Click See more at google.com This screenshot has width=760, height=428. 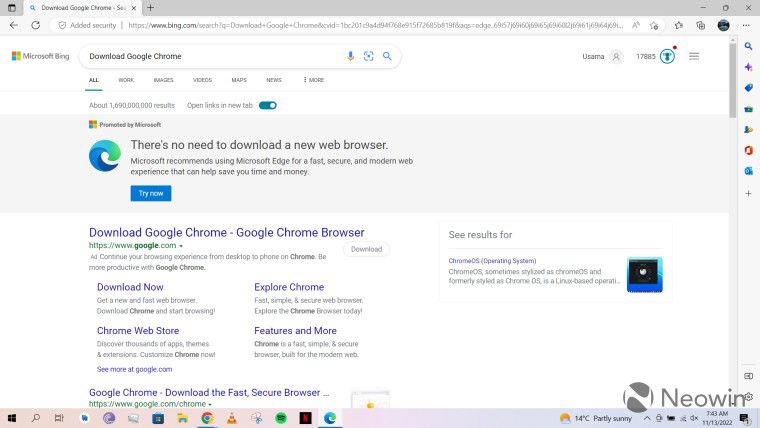[134, 369]
